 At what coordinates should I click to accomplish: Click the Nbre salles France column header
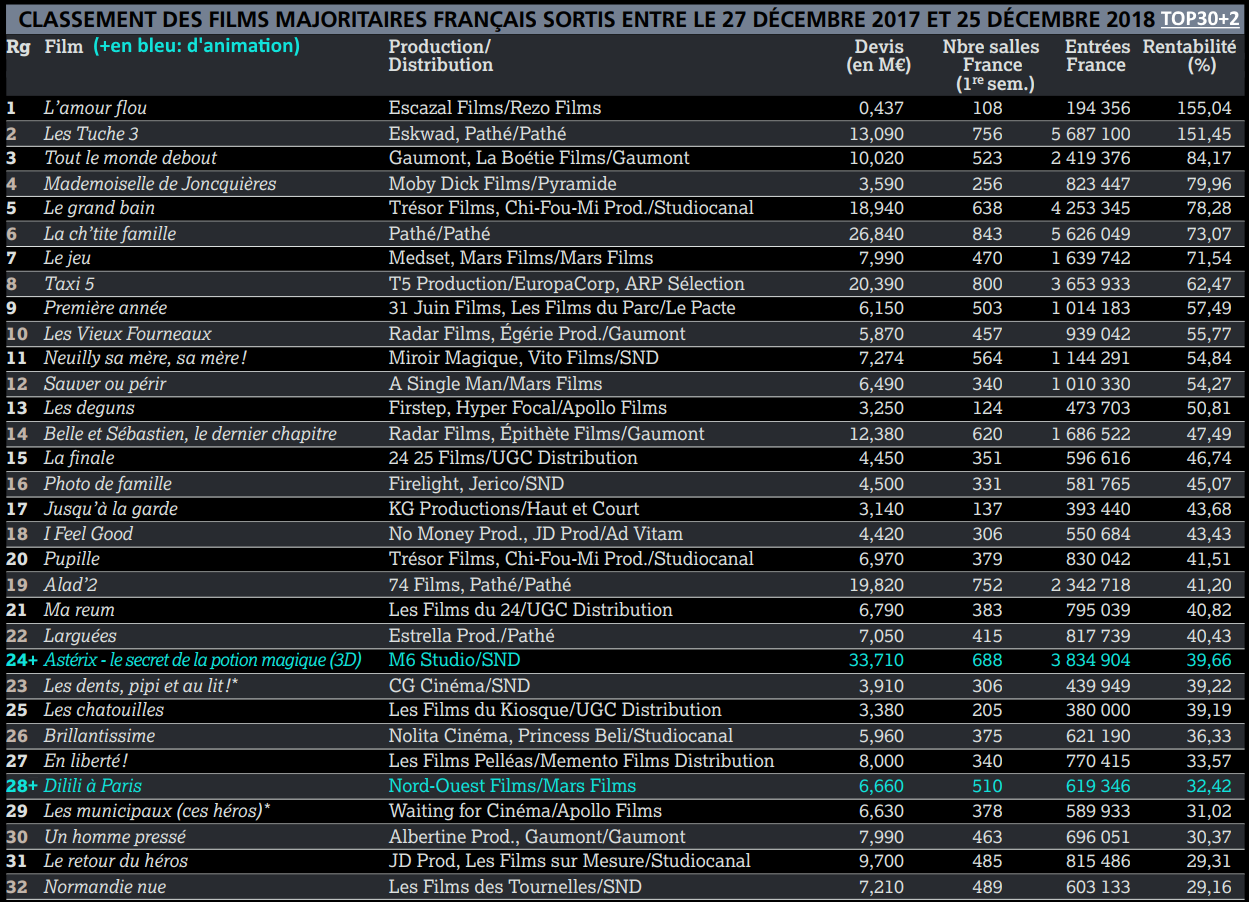pos(991,64)
